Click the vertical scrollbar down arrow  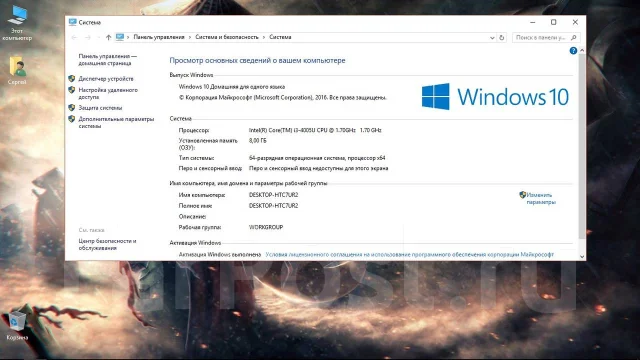[x=582, y=256]
